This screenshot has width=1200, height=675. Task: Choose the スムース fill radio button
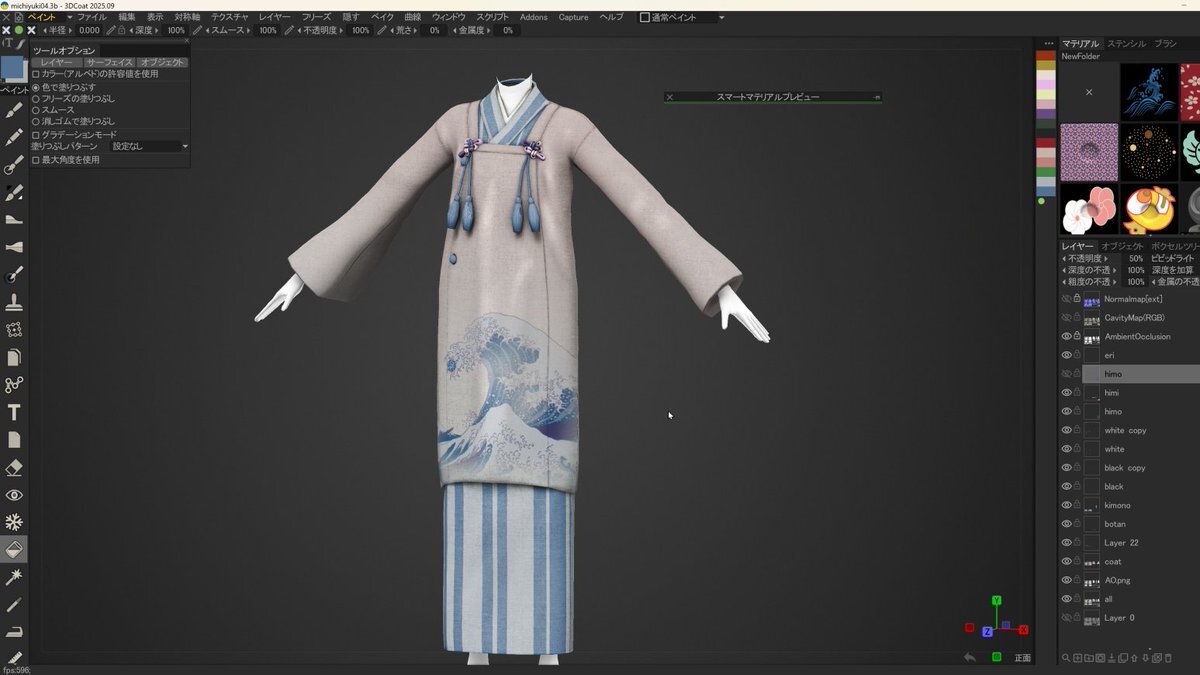pyautogui.click(x=36, y=110)
